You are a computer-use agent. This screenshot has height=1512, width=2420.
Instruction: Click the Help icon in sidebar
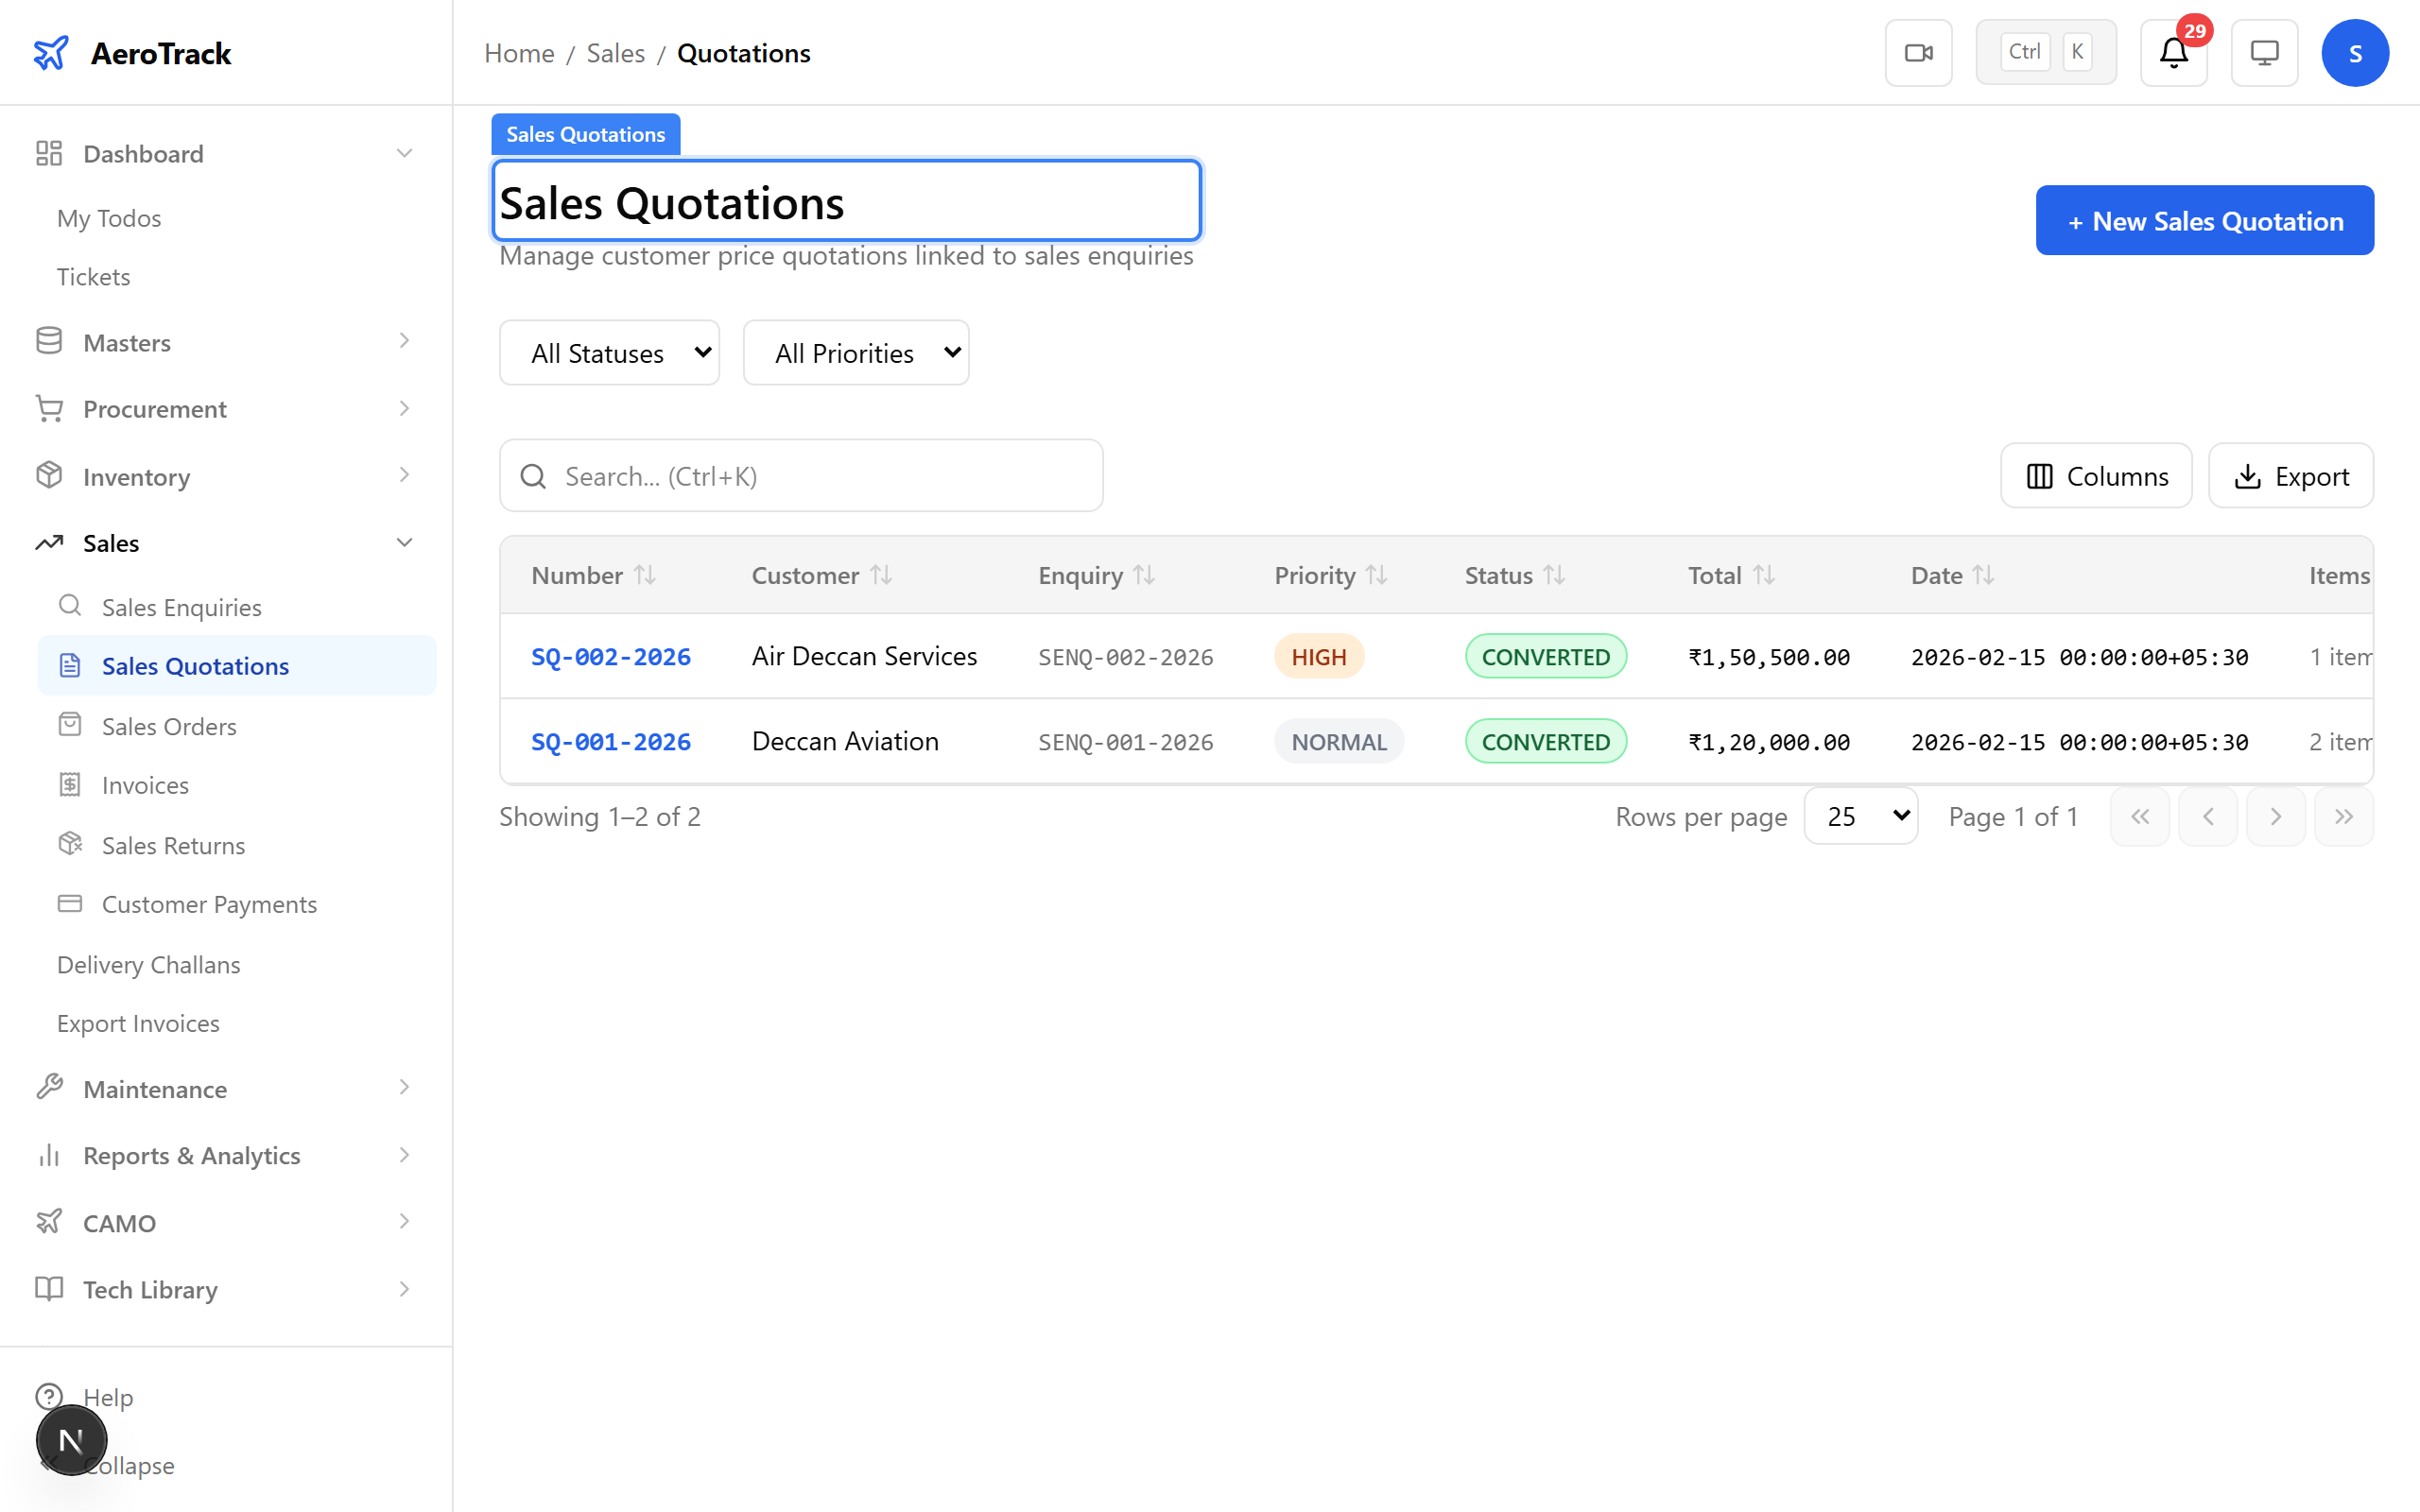[49, 1396]
